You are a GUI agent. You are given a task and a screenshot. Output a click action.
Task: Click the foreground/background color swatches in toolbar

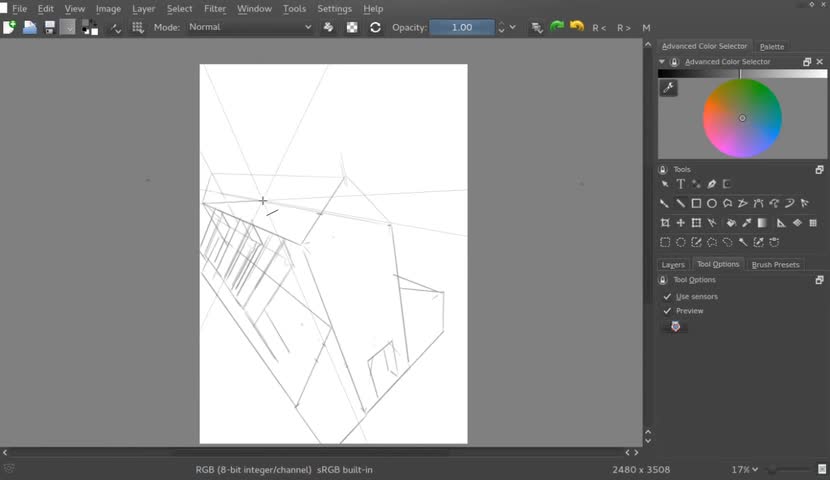click(89, 28)
